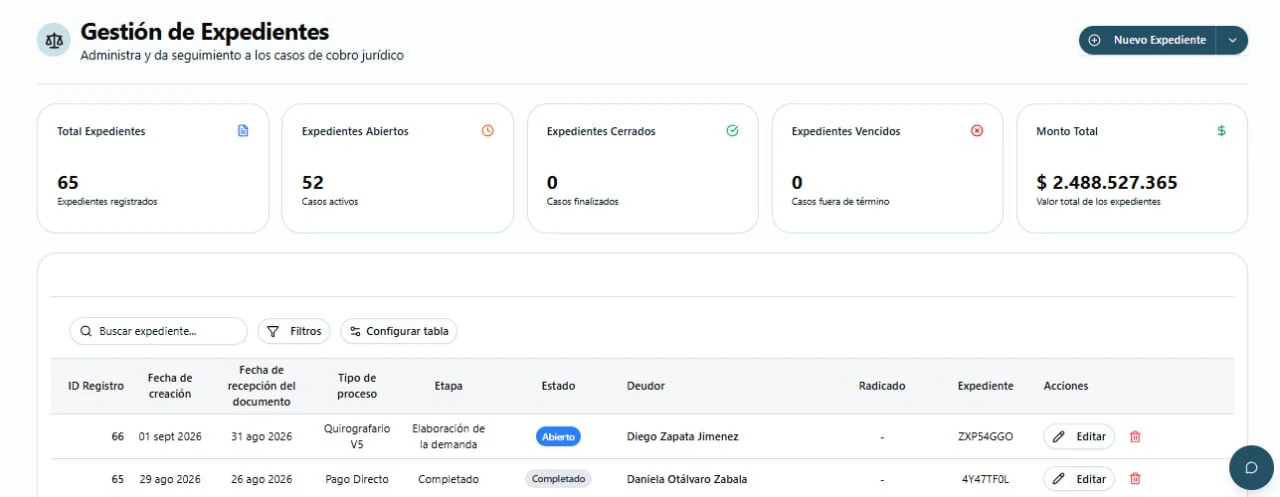Open Configurar tabla settings
The width and height of the screenshot is (1280, 497).
coord(398,331)
